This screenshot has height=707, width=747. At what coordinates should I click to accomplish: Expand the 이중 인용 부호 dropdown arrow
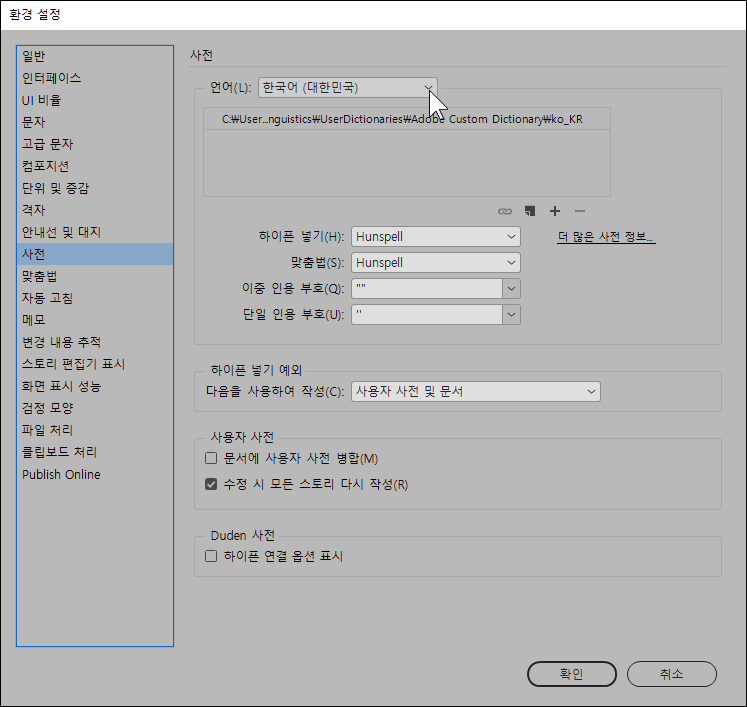click(511, 289)
